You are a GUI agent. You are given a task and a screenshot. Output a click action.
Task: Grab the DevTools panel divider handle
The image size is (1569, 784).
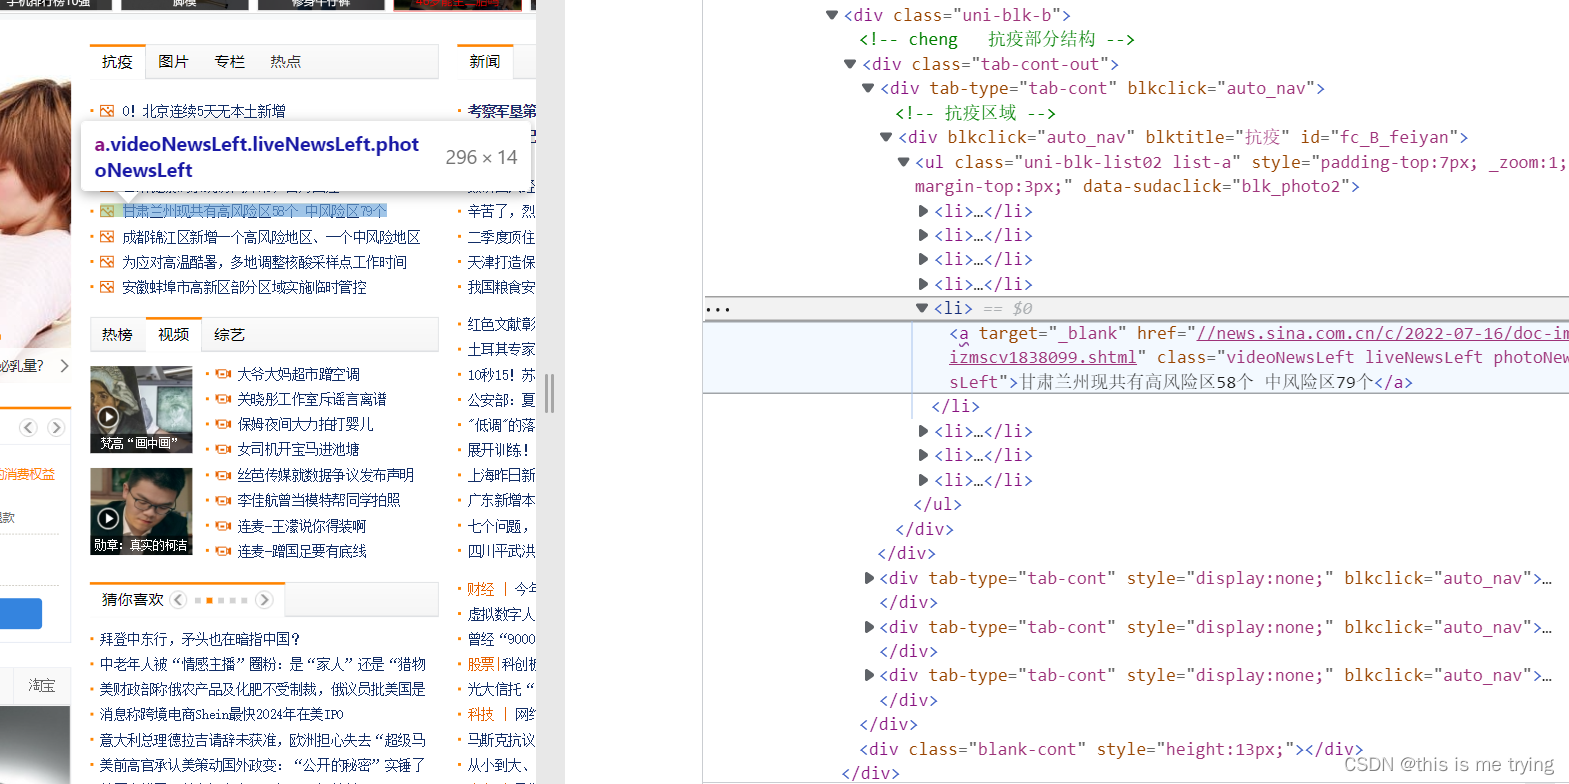(549, 393)
